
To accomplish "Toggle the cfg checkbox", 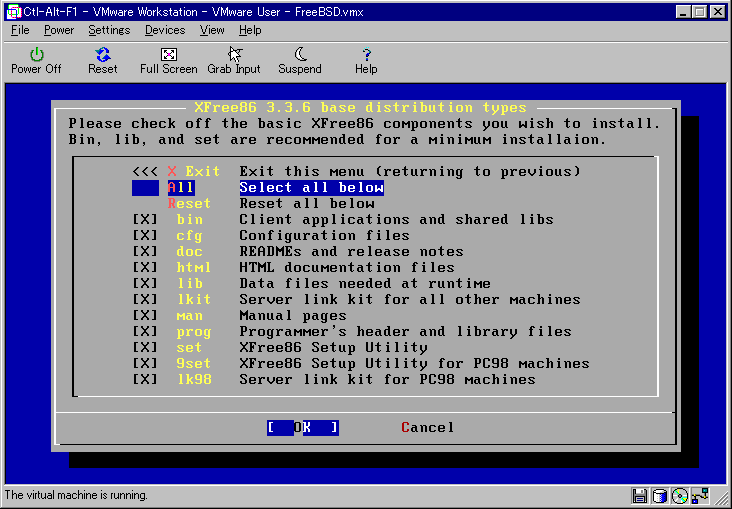I will (x=145, y=235).
